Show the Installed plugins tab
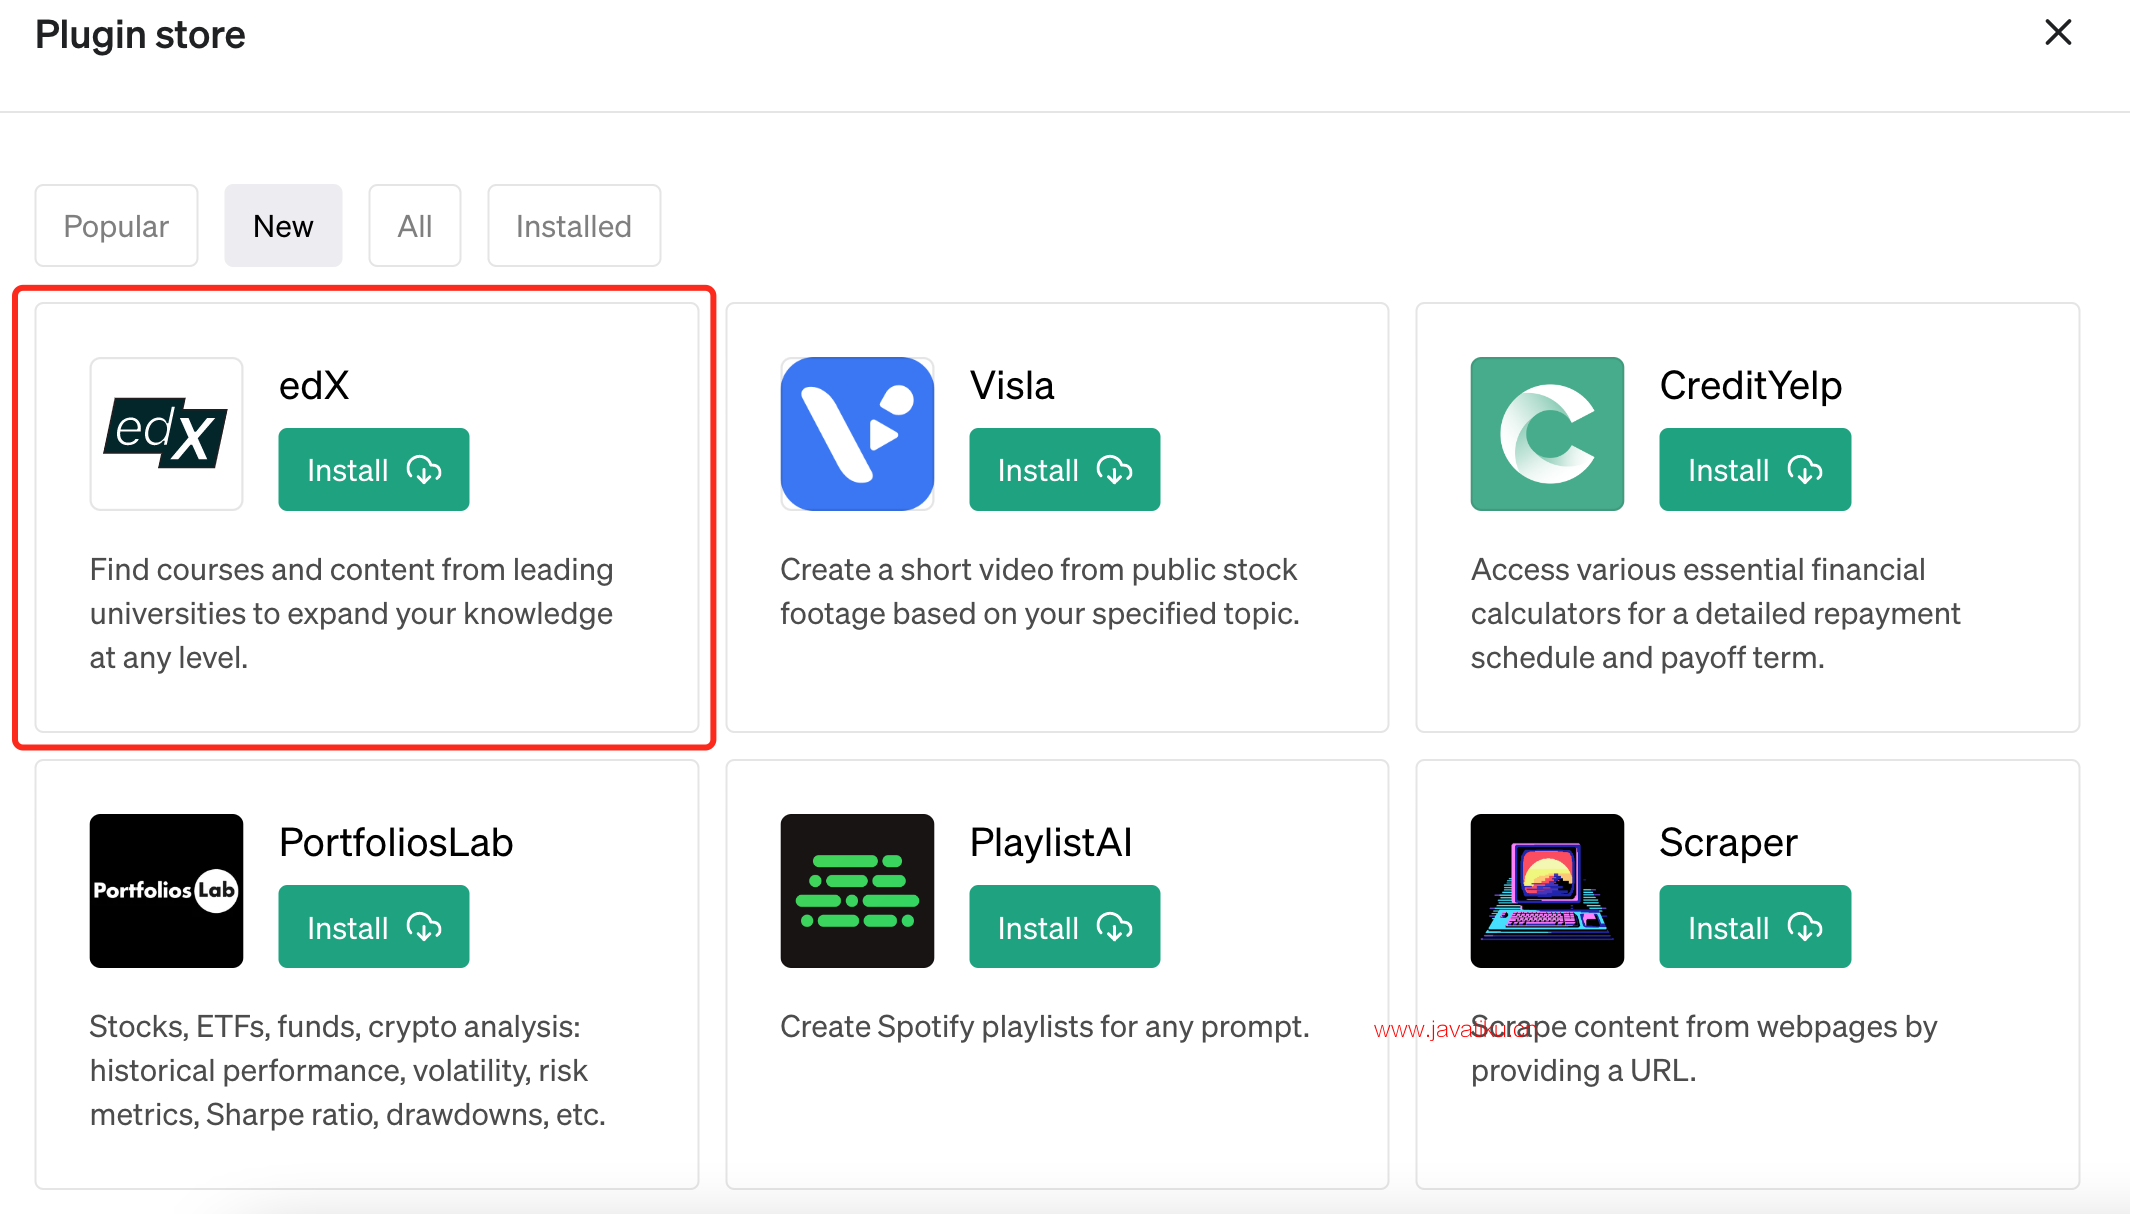The width and height of the screenshot is (2130, 1214). 574,226
